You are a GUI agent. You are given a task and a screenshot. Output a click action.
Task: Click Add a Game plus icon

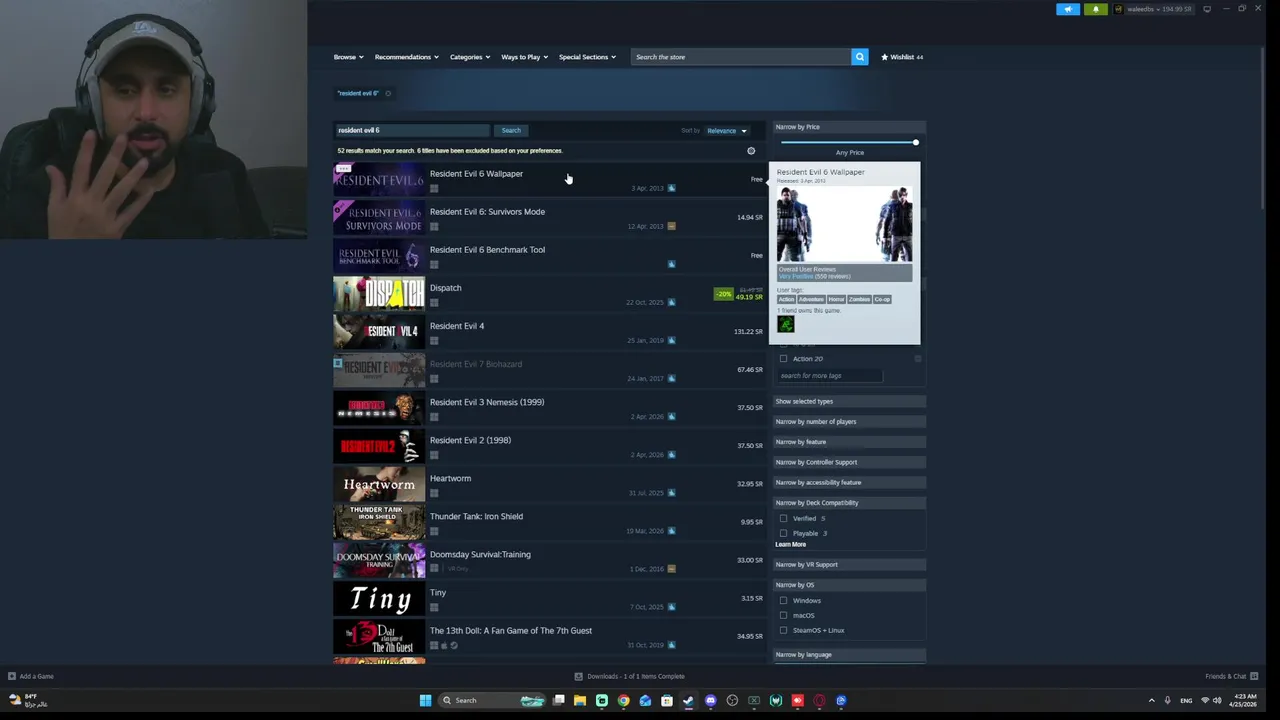[12, 676]
